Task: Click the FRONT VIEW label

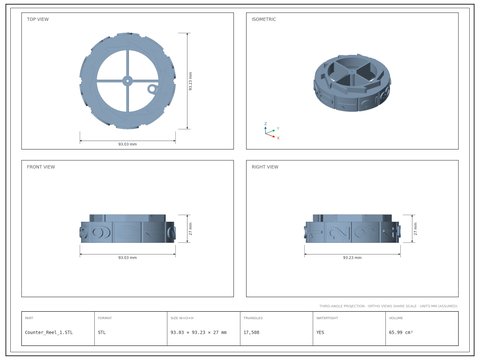Action: point(41,167)
